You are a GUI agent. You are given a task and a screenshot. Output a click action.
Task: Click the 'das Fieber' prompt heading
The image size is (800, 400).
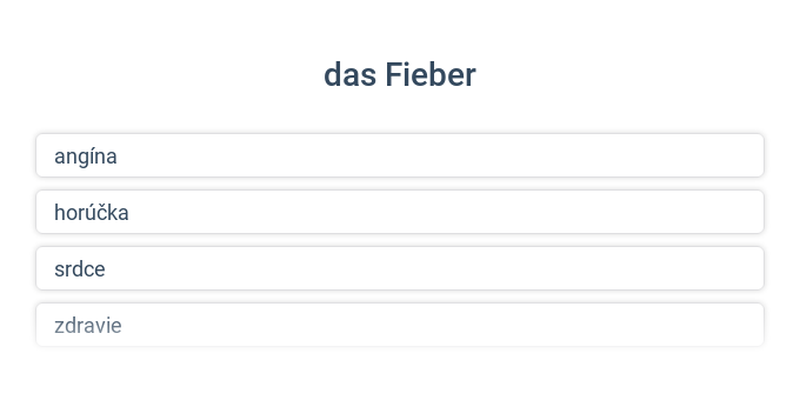400,74
